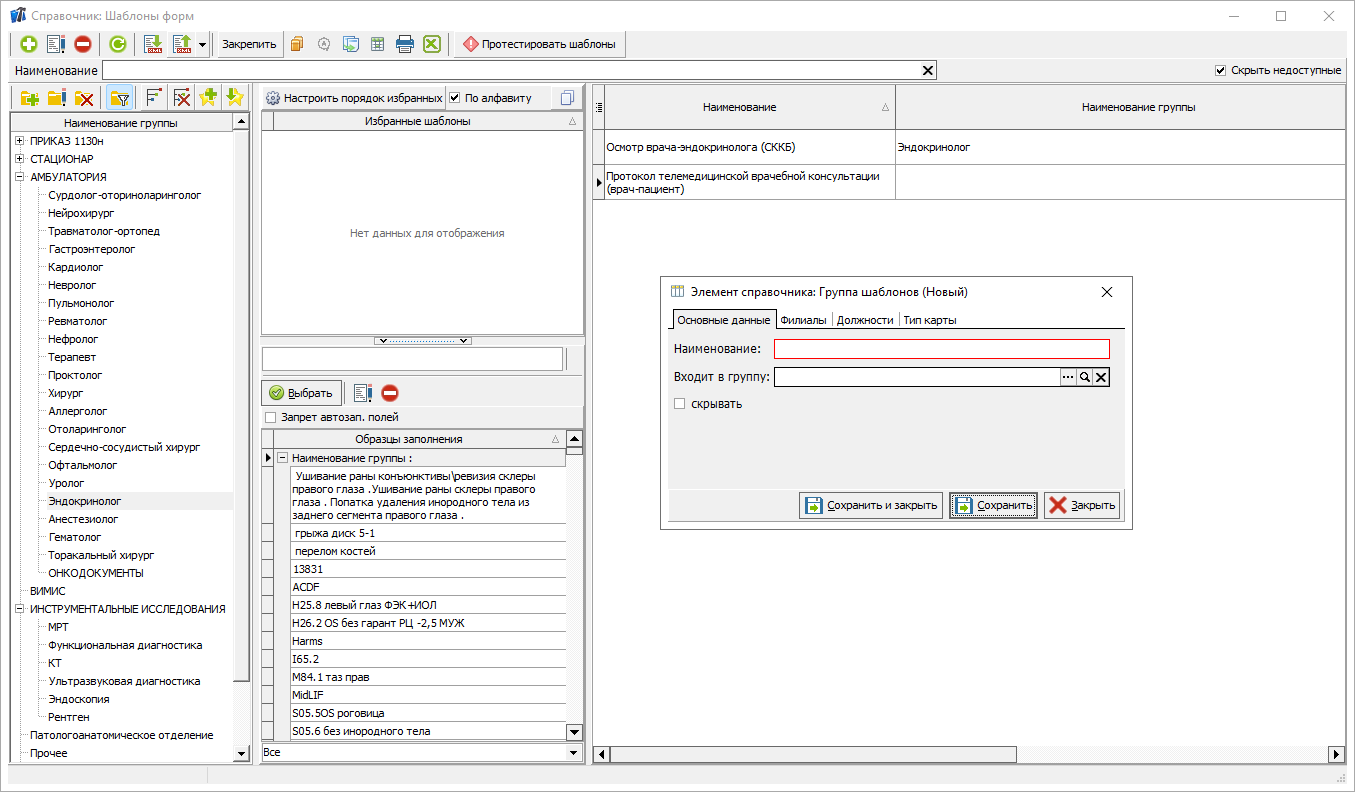1355x792 pixels.
Task: Click the green add template icon
Action: click(x=28, y=44)
